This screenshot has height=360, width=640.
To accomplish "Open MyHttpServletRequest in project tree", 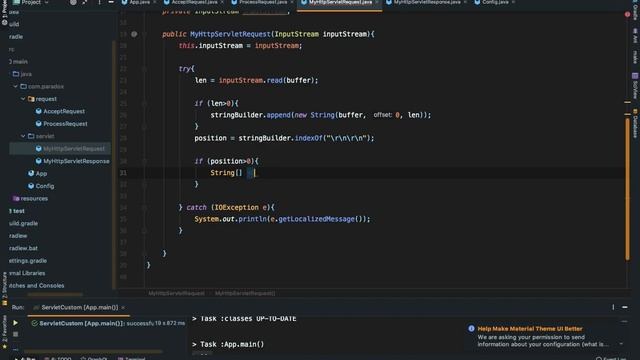I will tap(74, 149).
